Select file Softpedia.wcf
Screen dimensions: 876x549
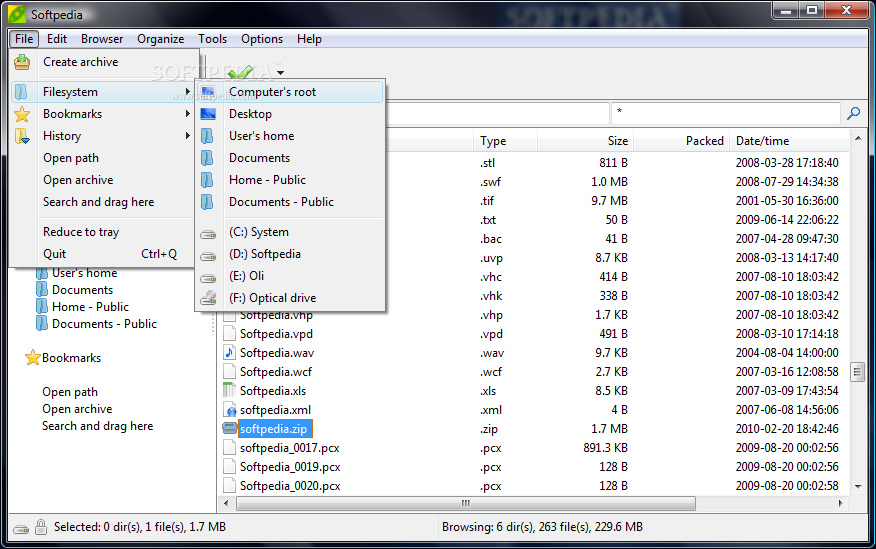point(275,372)
